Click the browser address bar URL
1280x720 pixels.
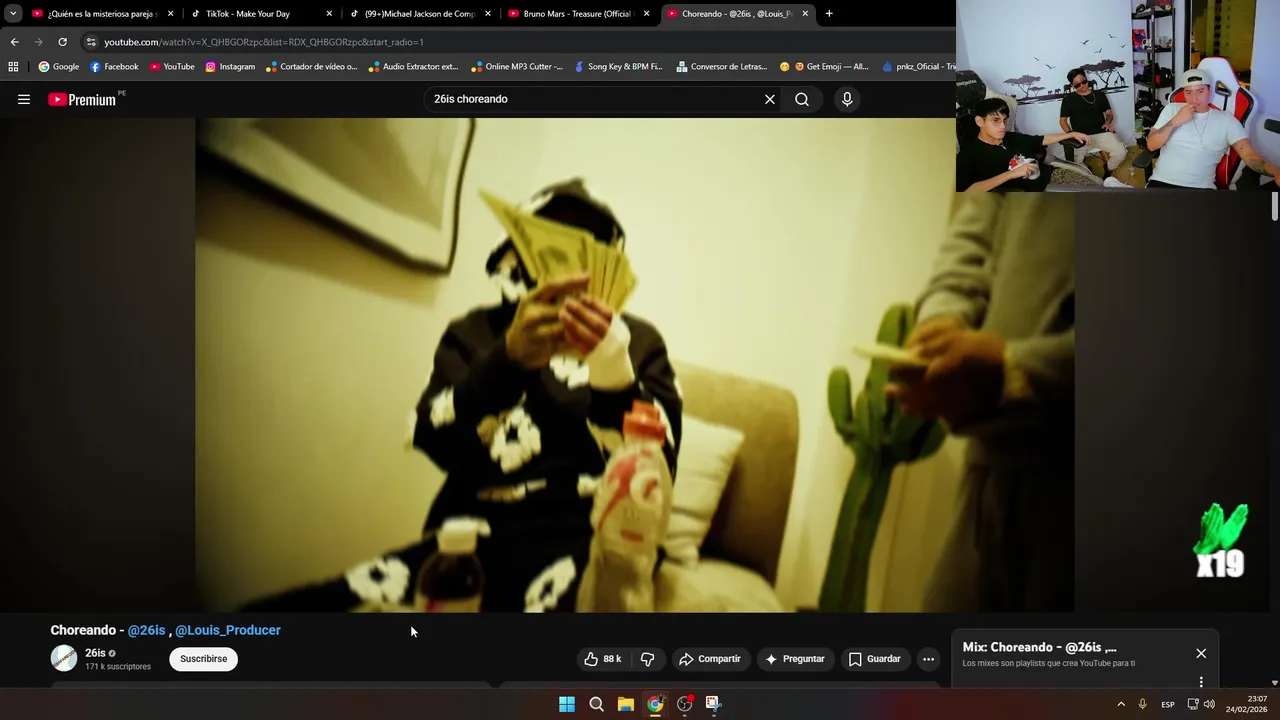pyautogui.click(x=264, y=42)
